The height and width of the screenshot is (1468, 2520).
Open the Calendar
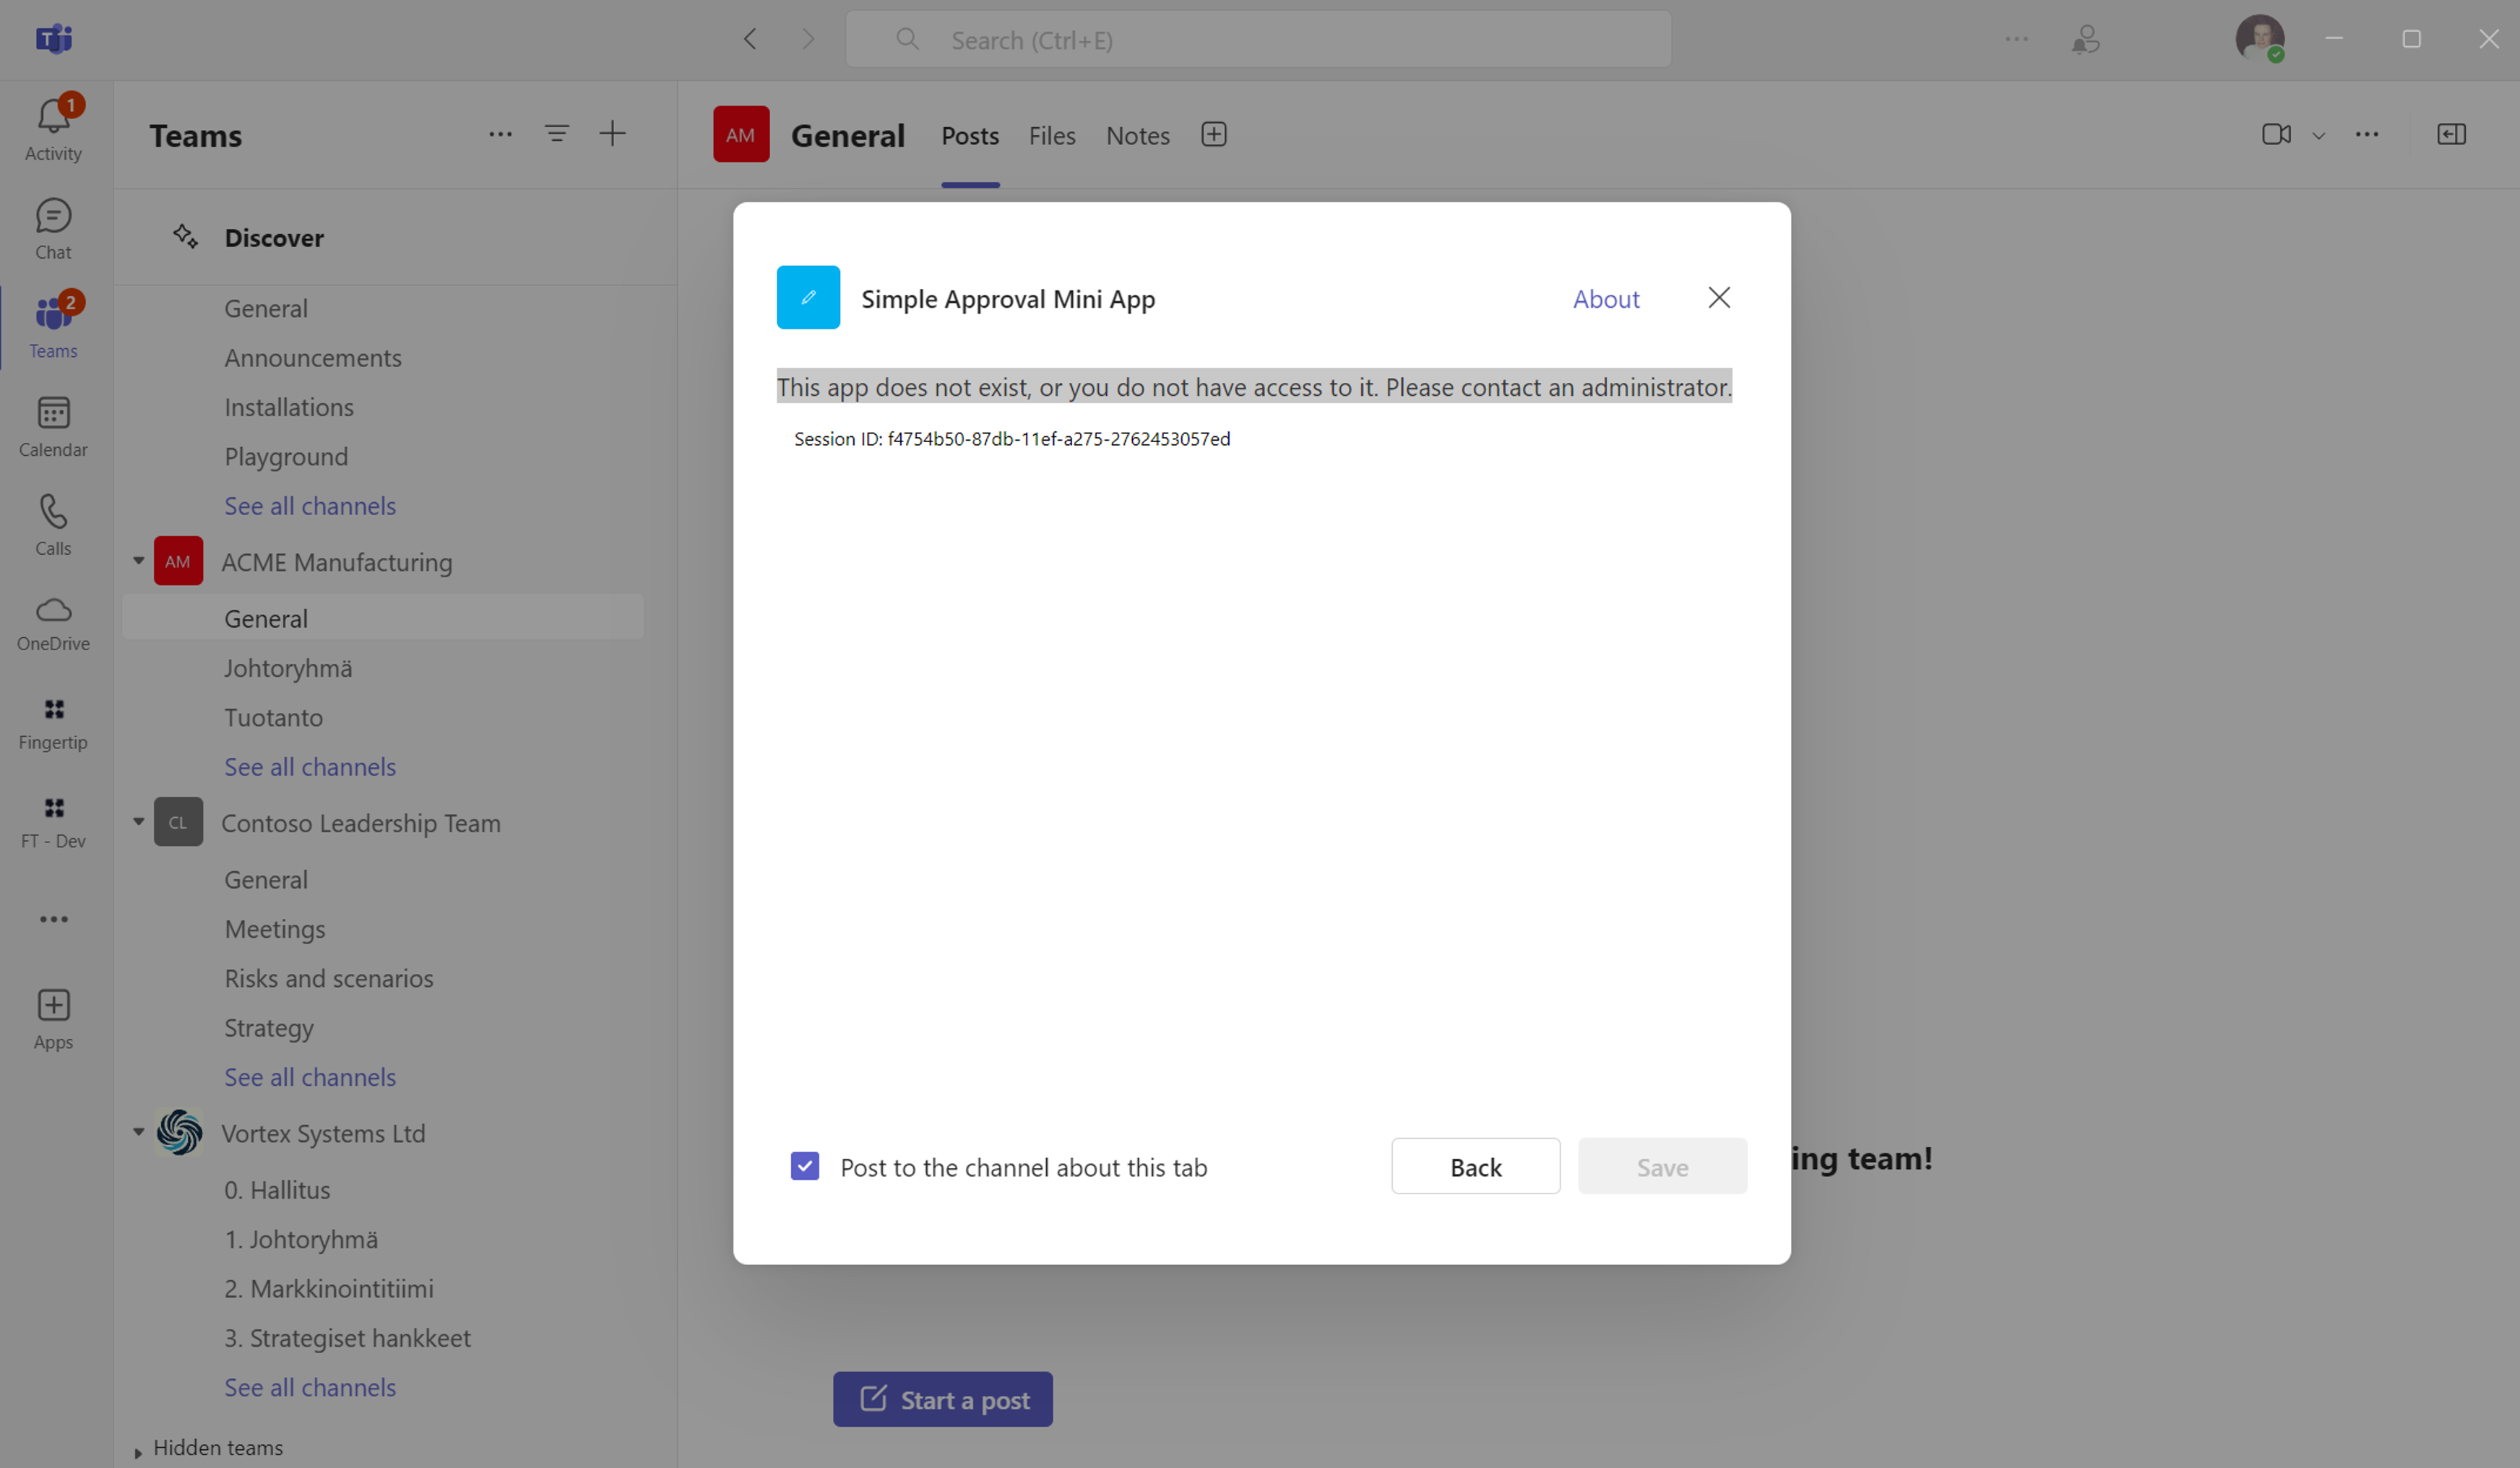(53, 425)
